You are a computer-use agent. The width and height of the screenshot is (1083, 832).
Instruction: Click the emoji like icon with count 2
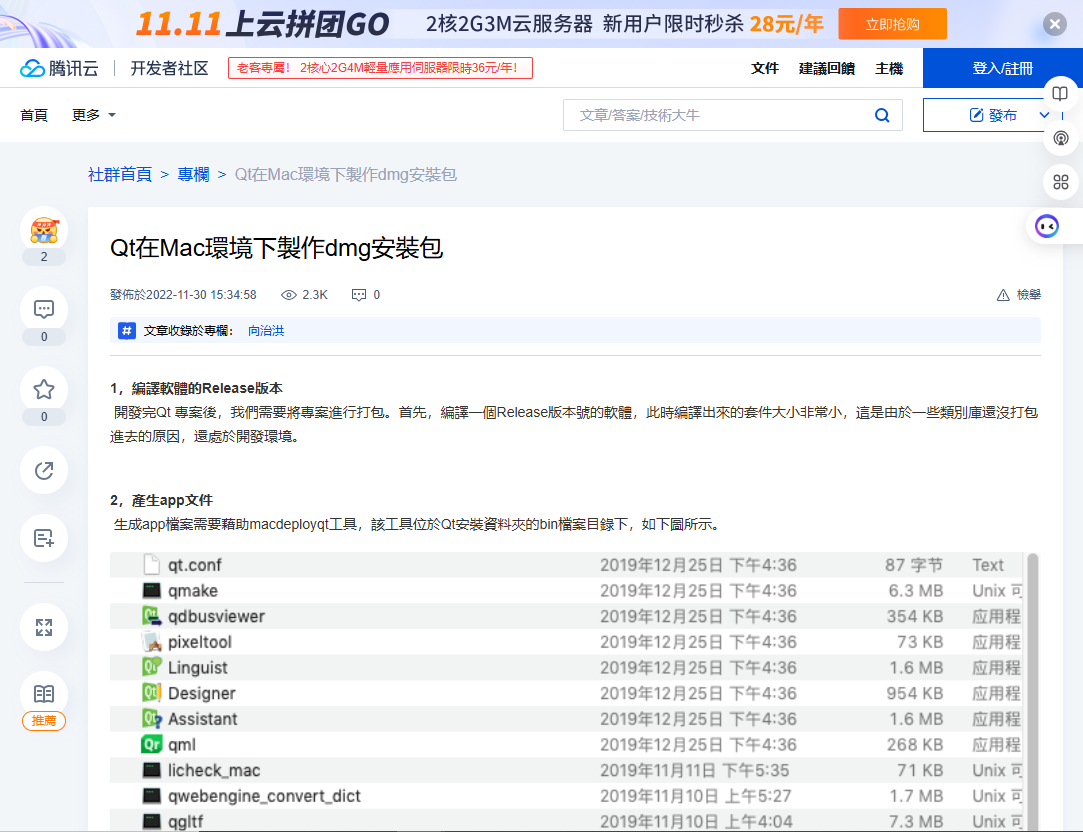pyautogui.click(x=44, y=231)
